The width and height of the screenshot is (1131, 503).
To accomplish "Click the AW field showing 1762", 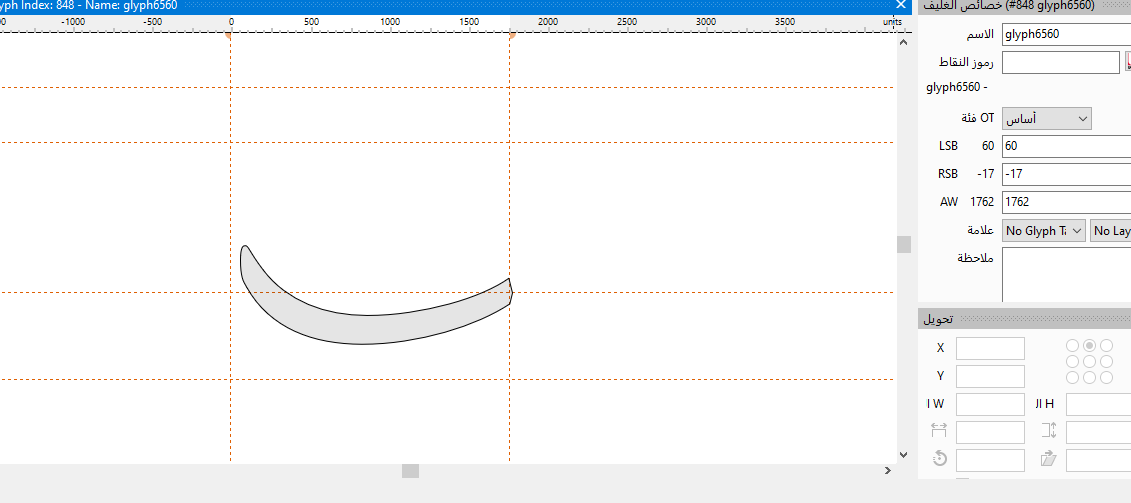I will 1065,202.
